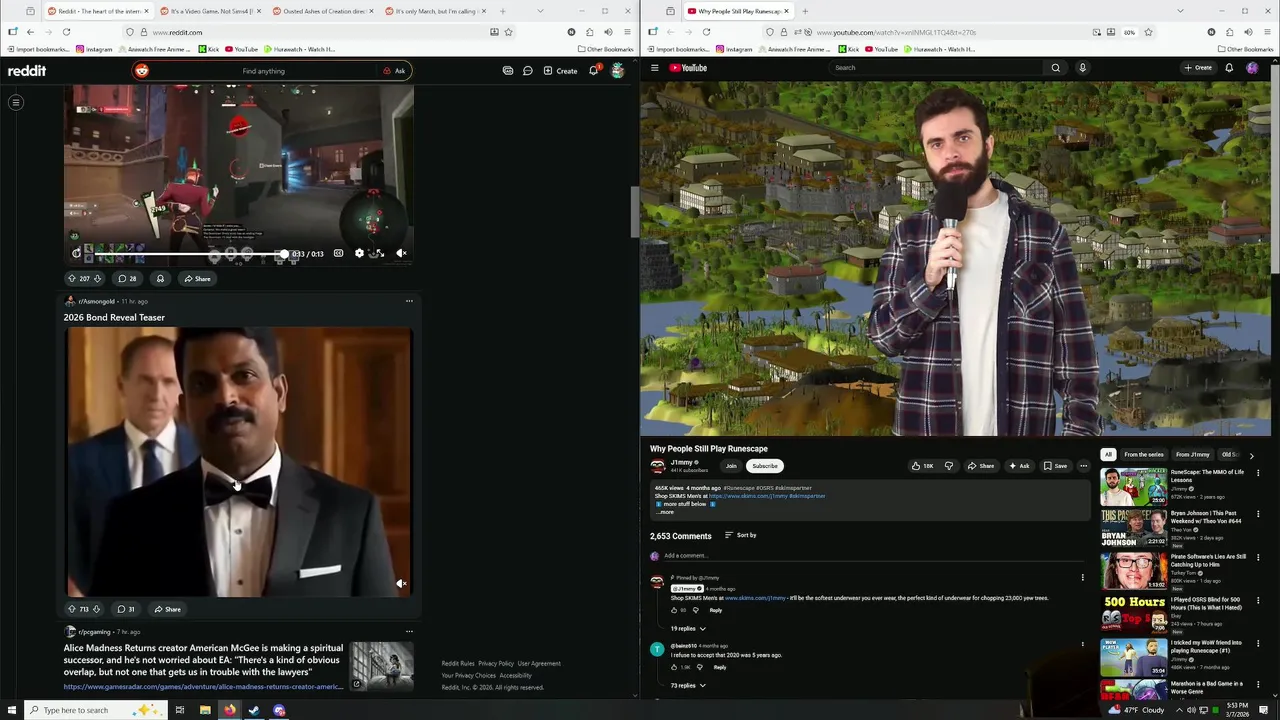Viewport: 1280px width, 720px height.
Task: Focus the YouTube search box
Action: (x=935, y=68)
